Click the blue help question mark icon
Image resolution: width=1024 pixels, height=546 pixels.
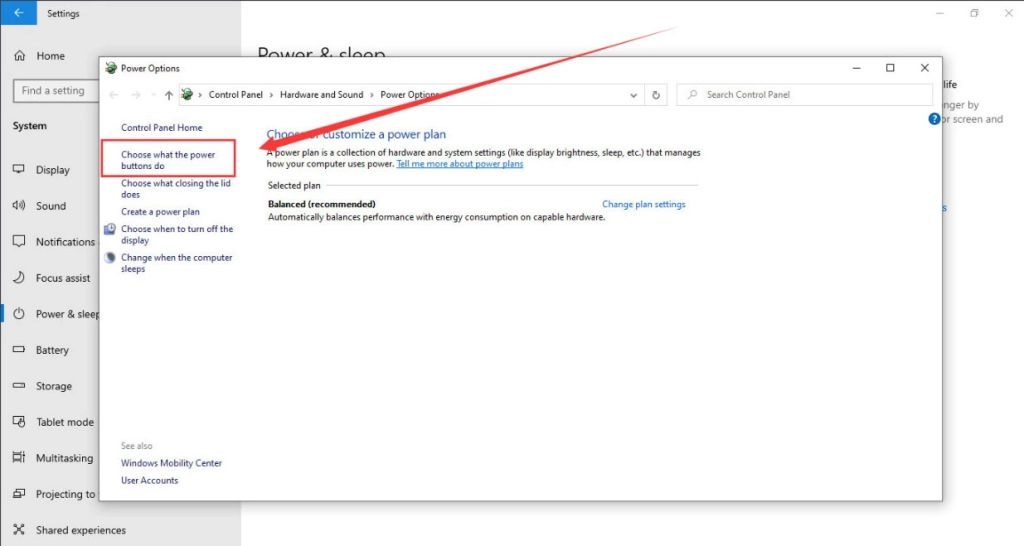point(934,119)
